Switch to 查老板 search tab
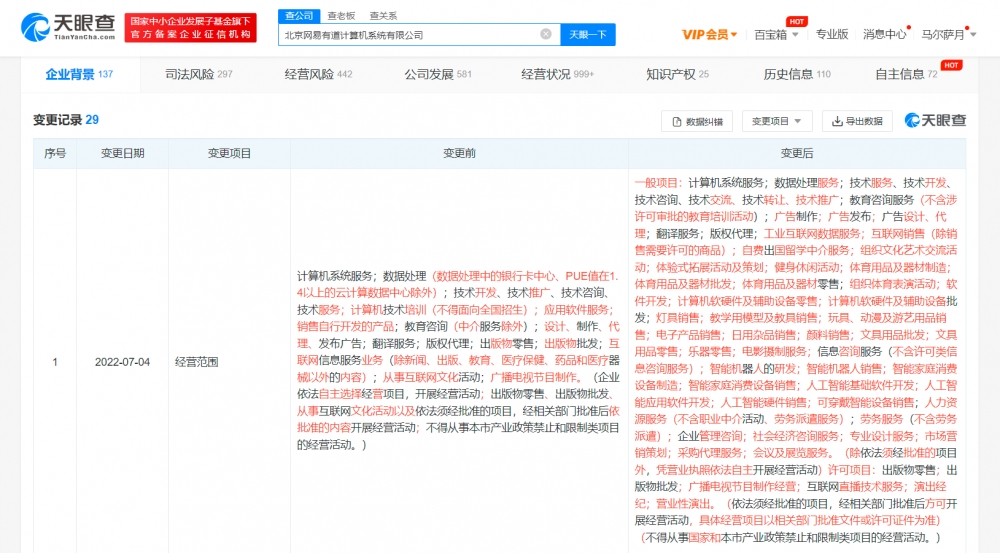 point(341,16)
